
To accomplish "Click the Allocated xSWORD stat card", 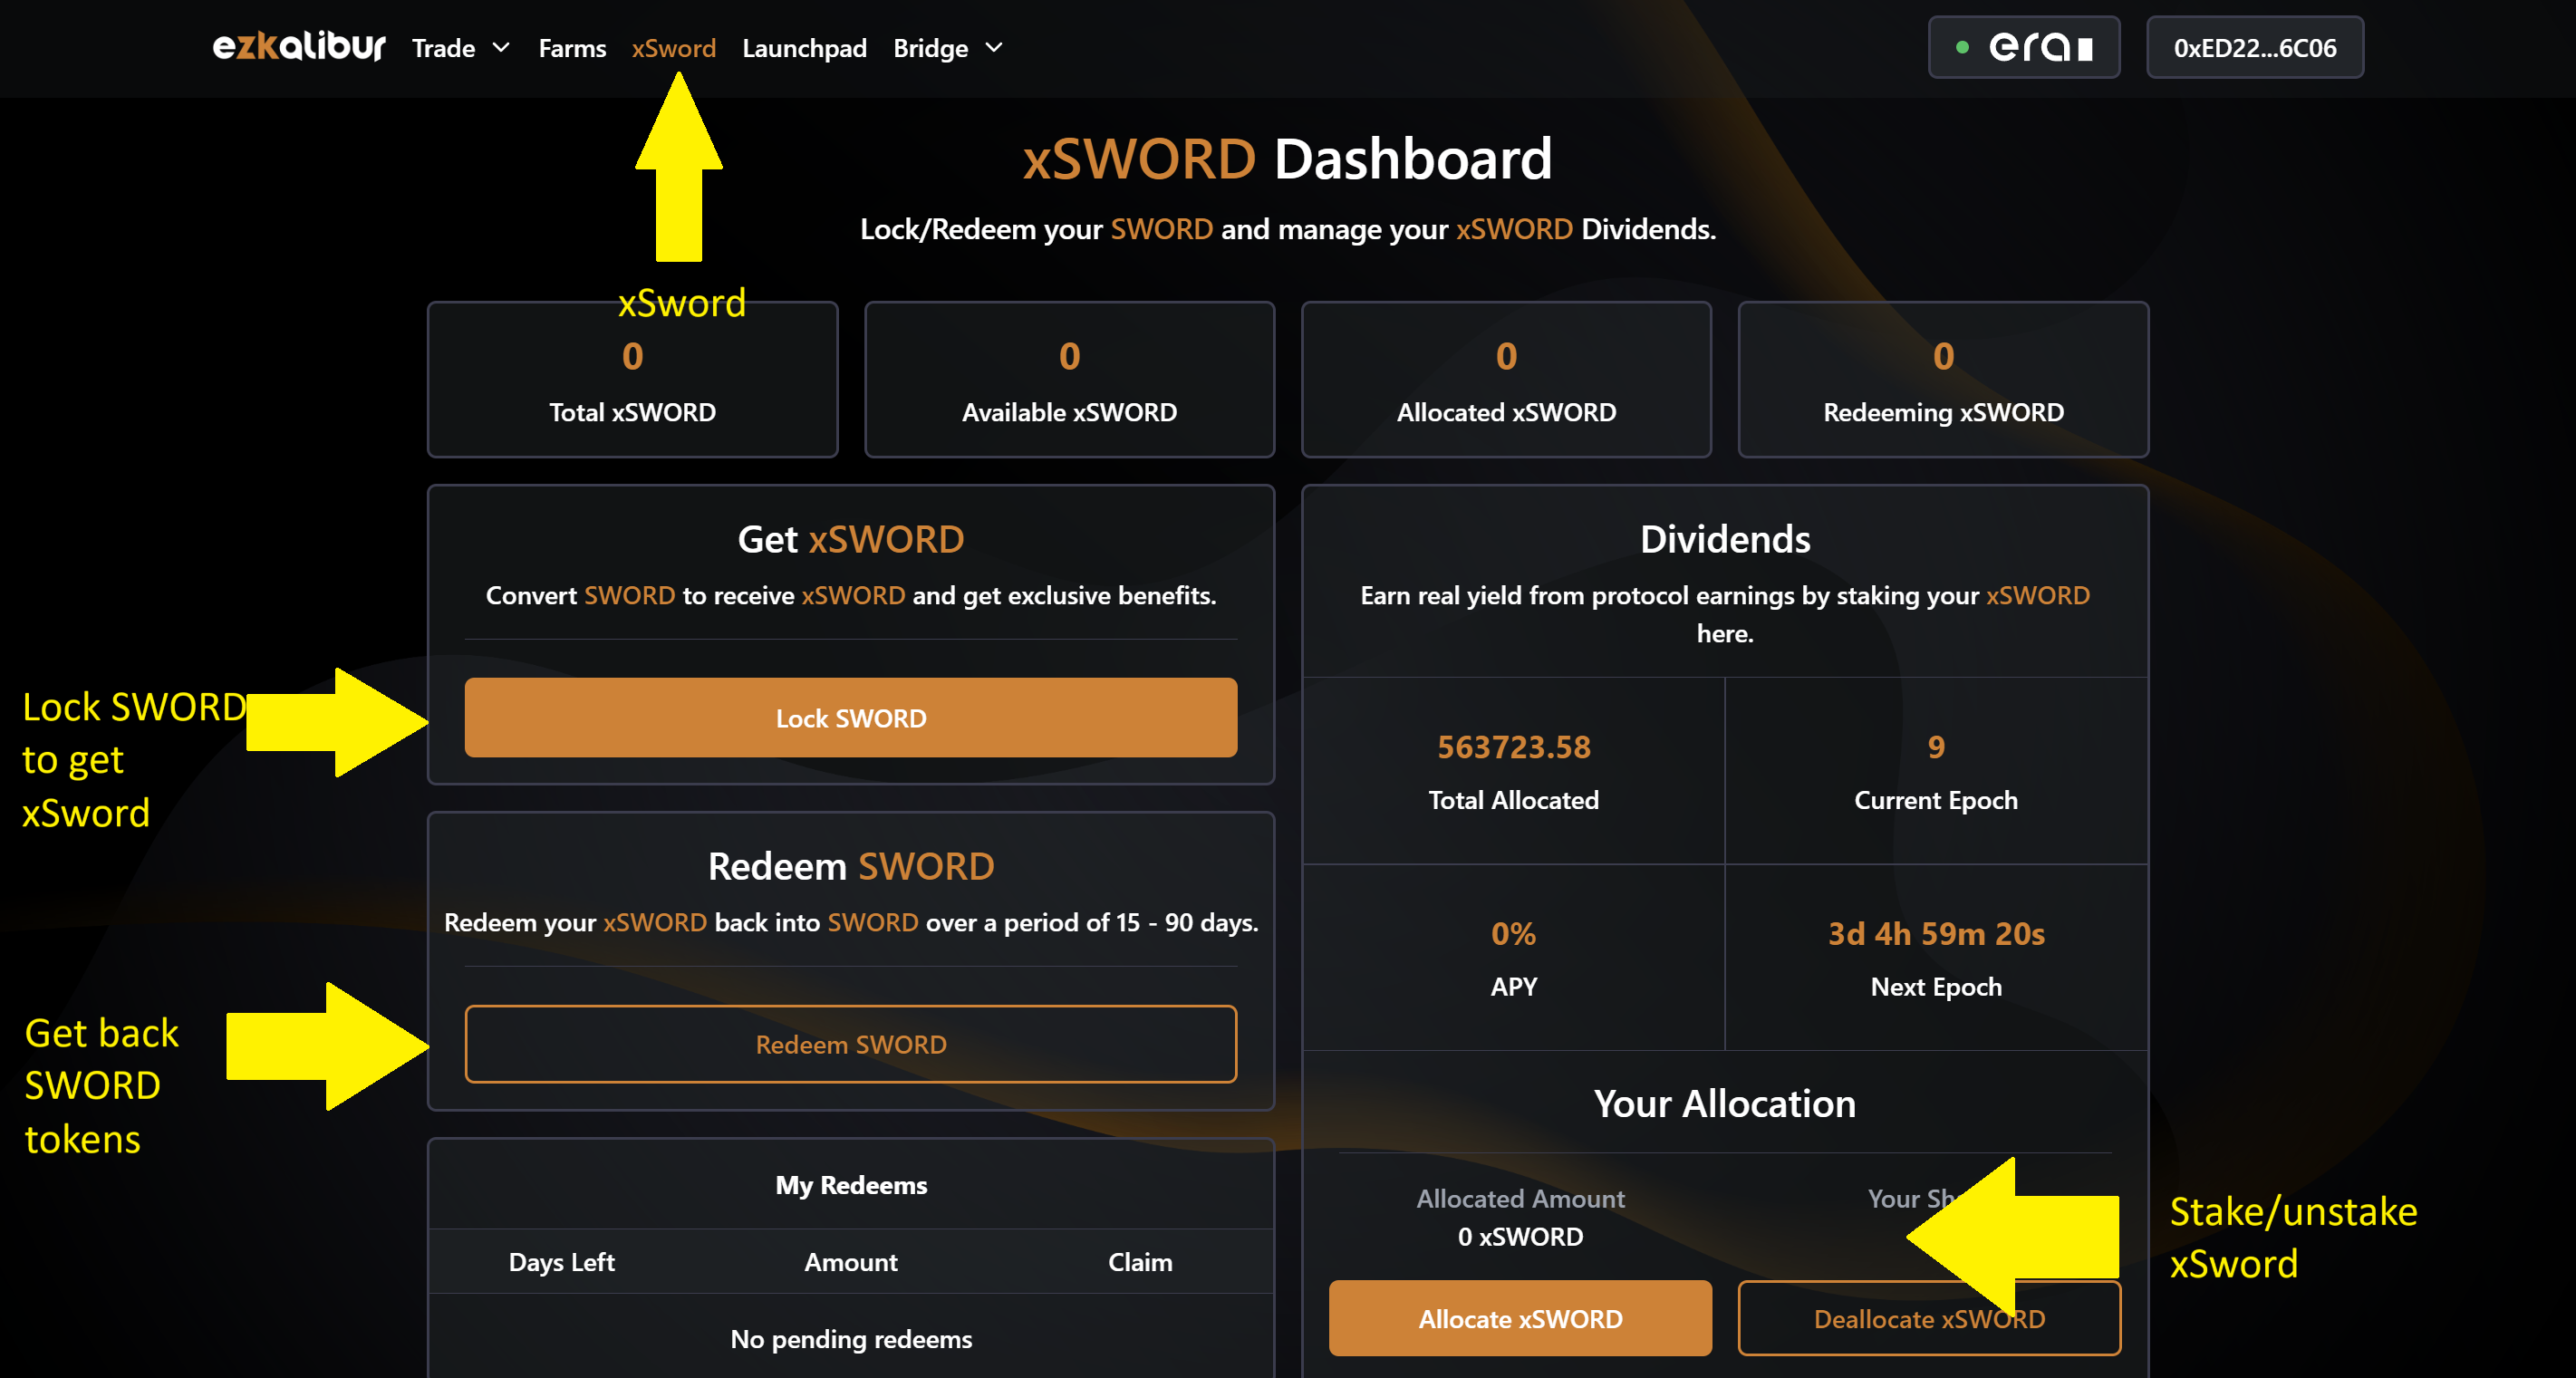I will point(1506,380).
